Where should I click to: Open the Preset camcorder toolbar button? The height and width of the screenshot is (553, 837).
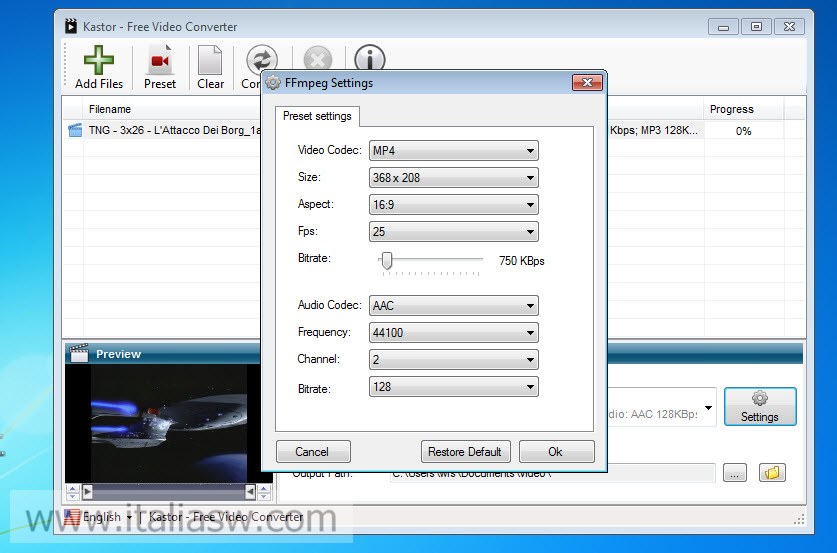point(160,67)
